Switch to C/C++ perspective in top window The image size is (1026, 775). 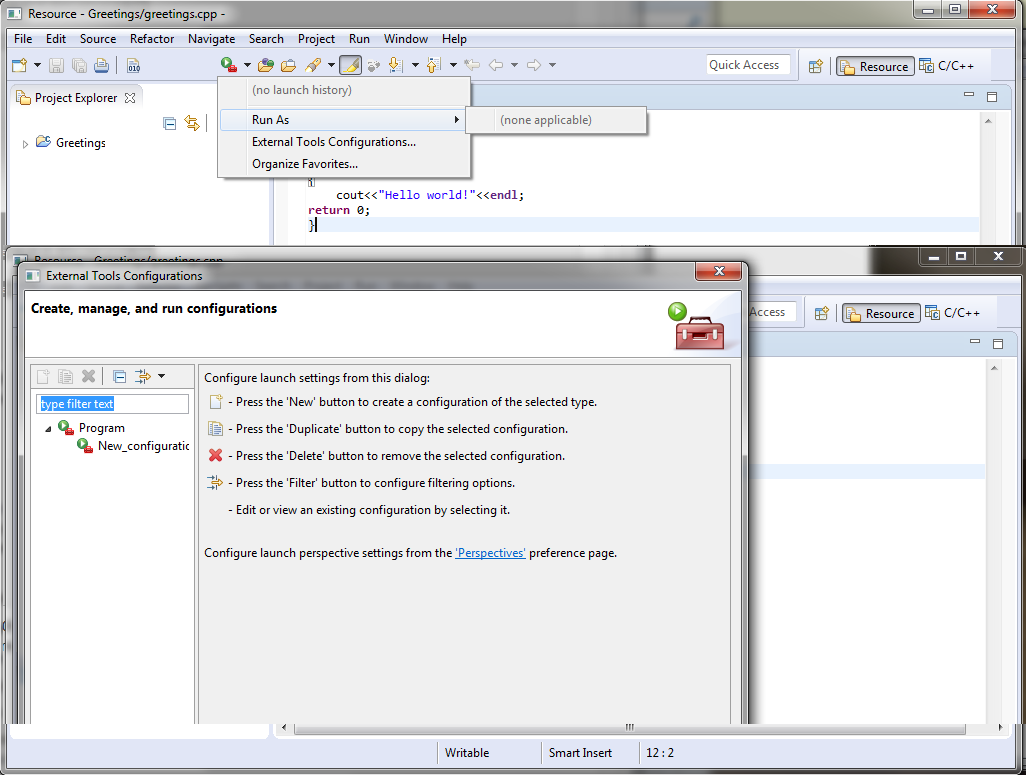(947, 66)
